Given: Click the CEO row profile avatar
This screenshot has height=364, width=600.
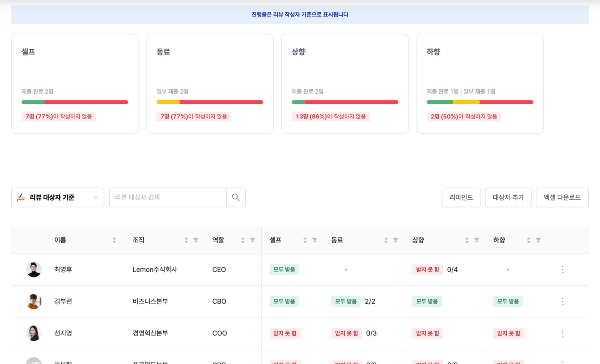Looking at the screenshot, I should (x=34, y=269).
